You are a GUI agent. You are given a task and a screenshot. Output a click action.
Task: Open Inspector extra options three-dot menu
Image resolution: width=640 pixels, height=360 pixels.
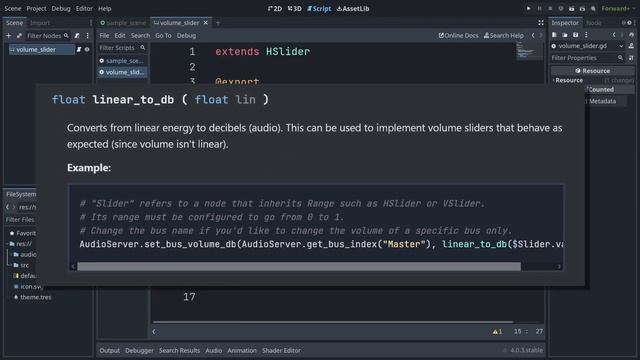(586, 35)
